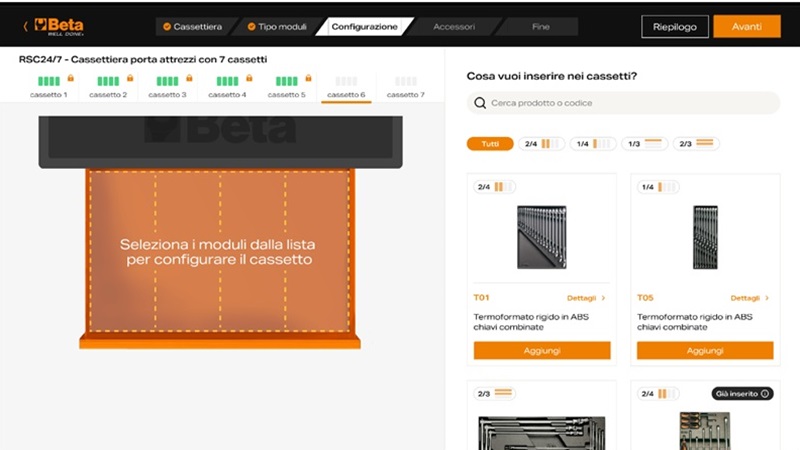Filter modules by 2/4 size
Screen dimensions: 800x450
(541, 144)
